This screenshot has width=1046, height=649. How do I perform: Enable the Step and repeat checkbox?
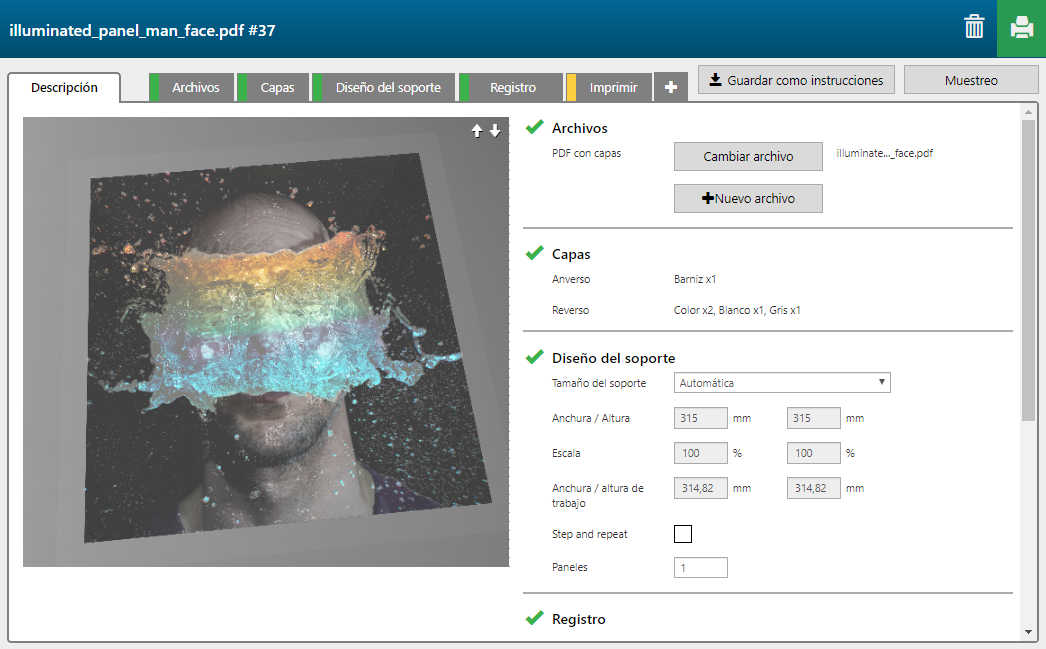coord(683,534)
